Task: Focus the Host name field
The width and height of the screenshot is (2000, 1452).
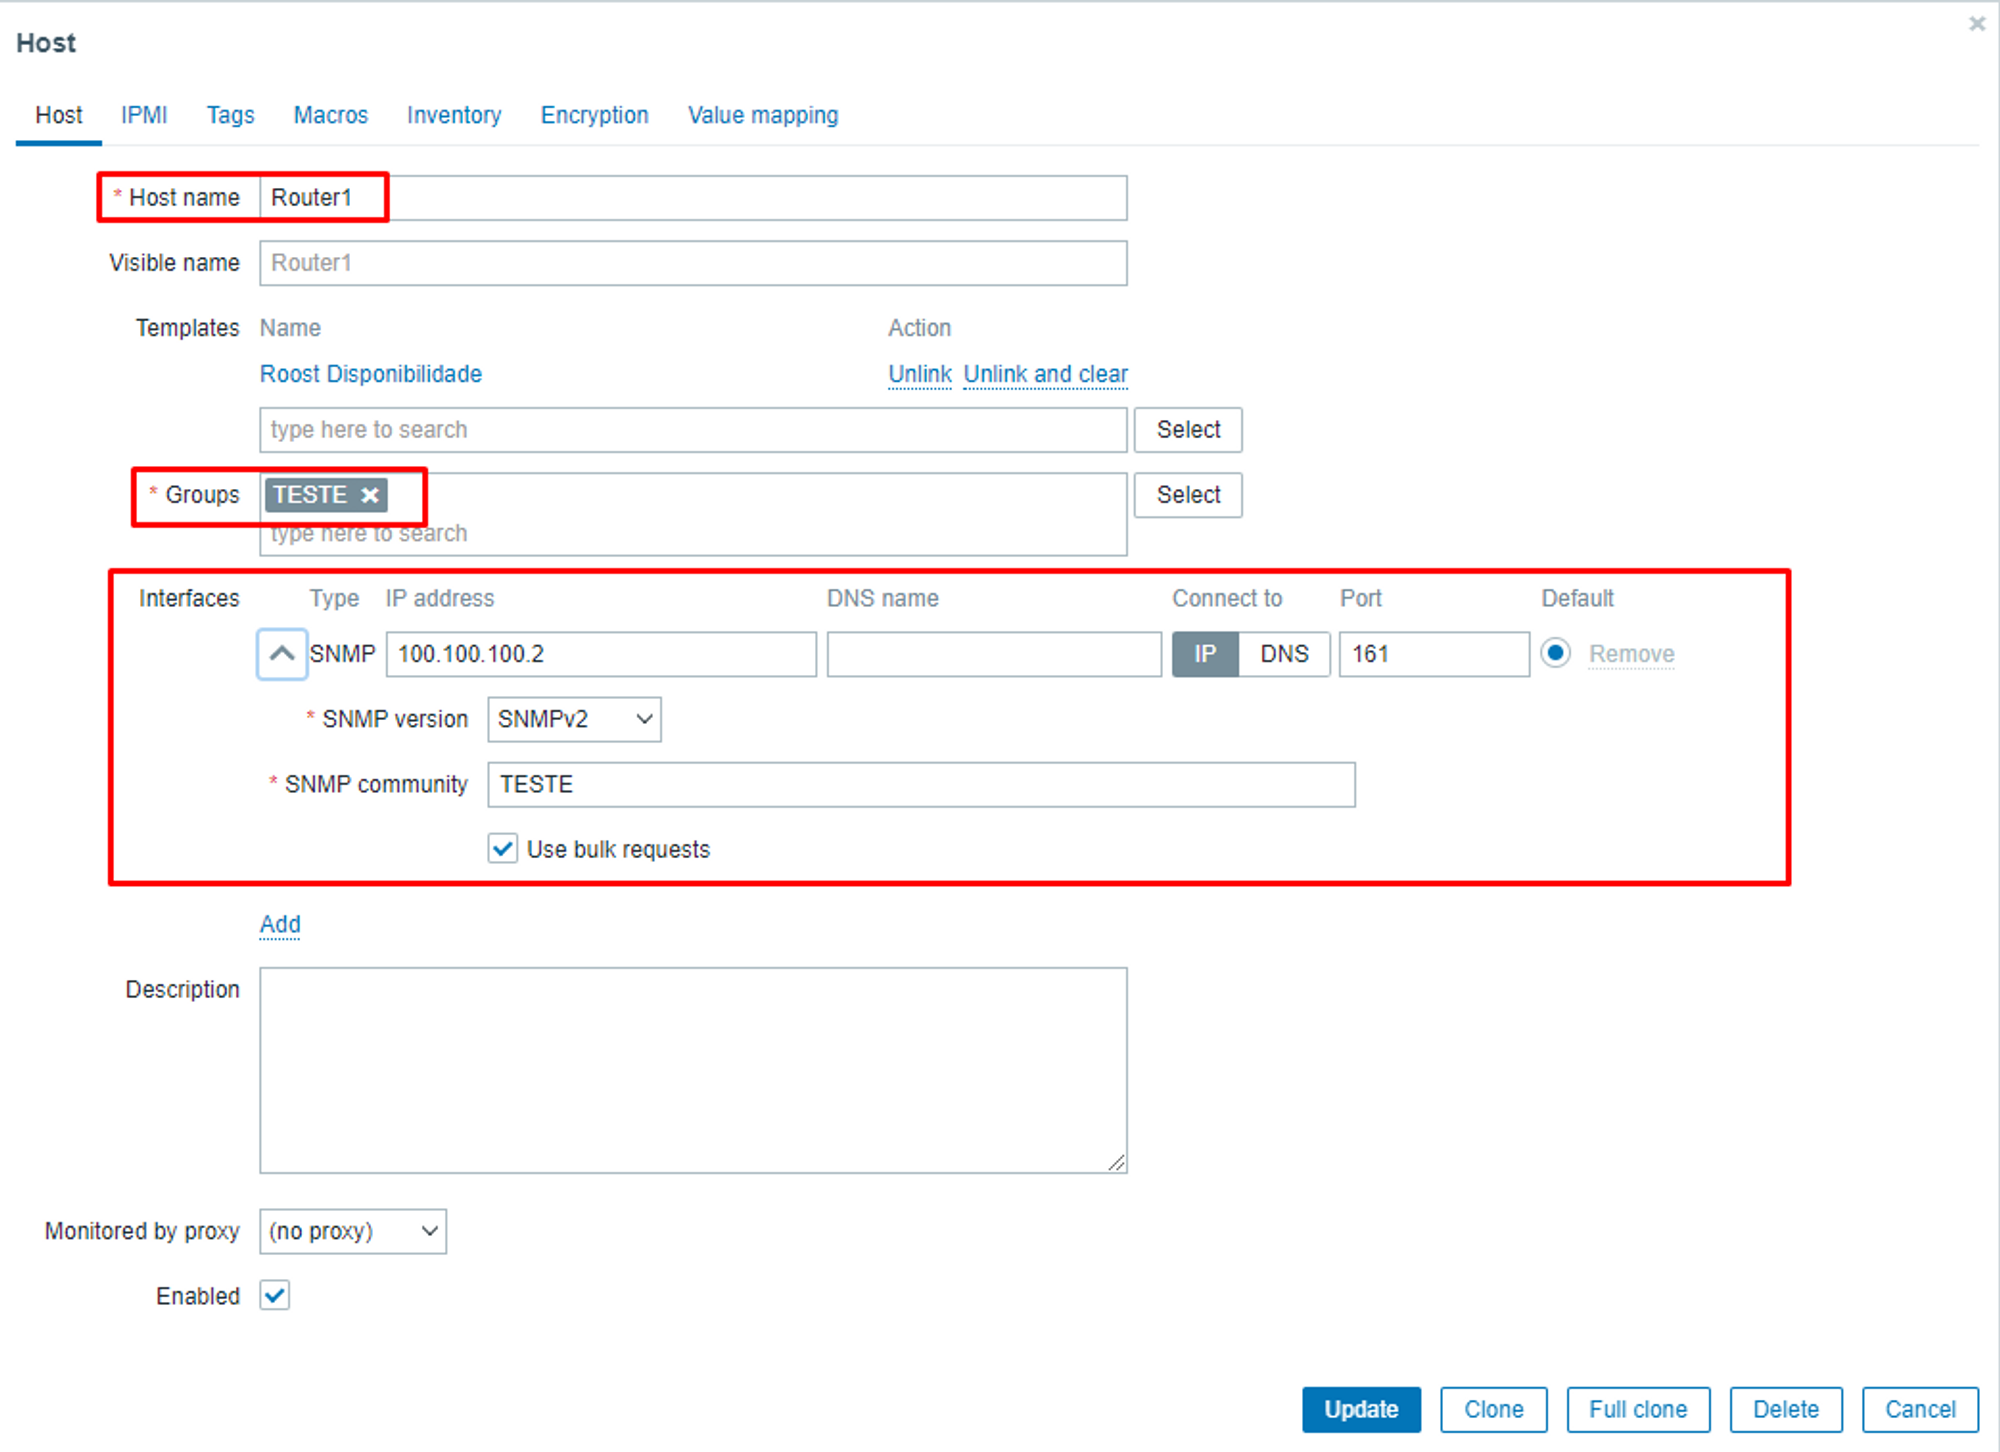Action: [693, 198]
